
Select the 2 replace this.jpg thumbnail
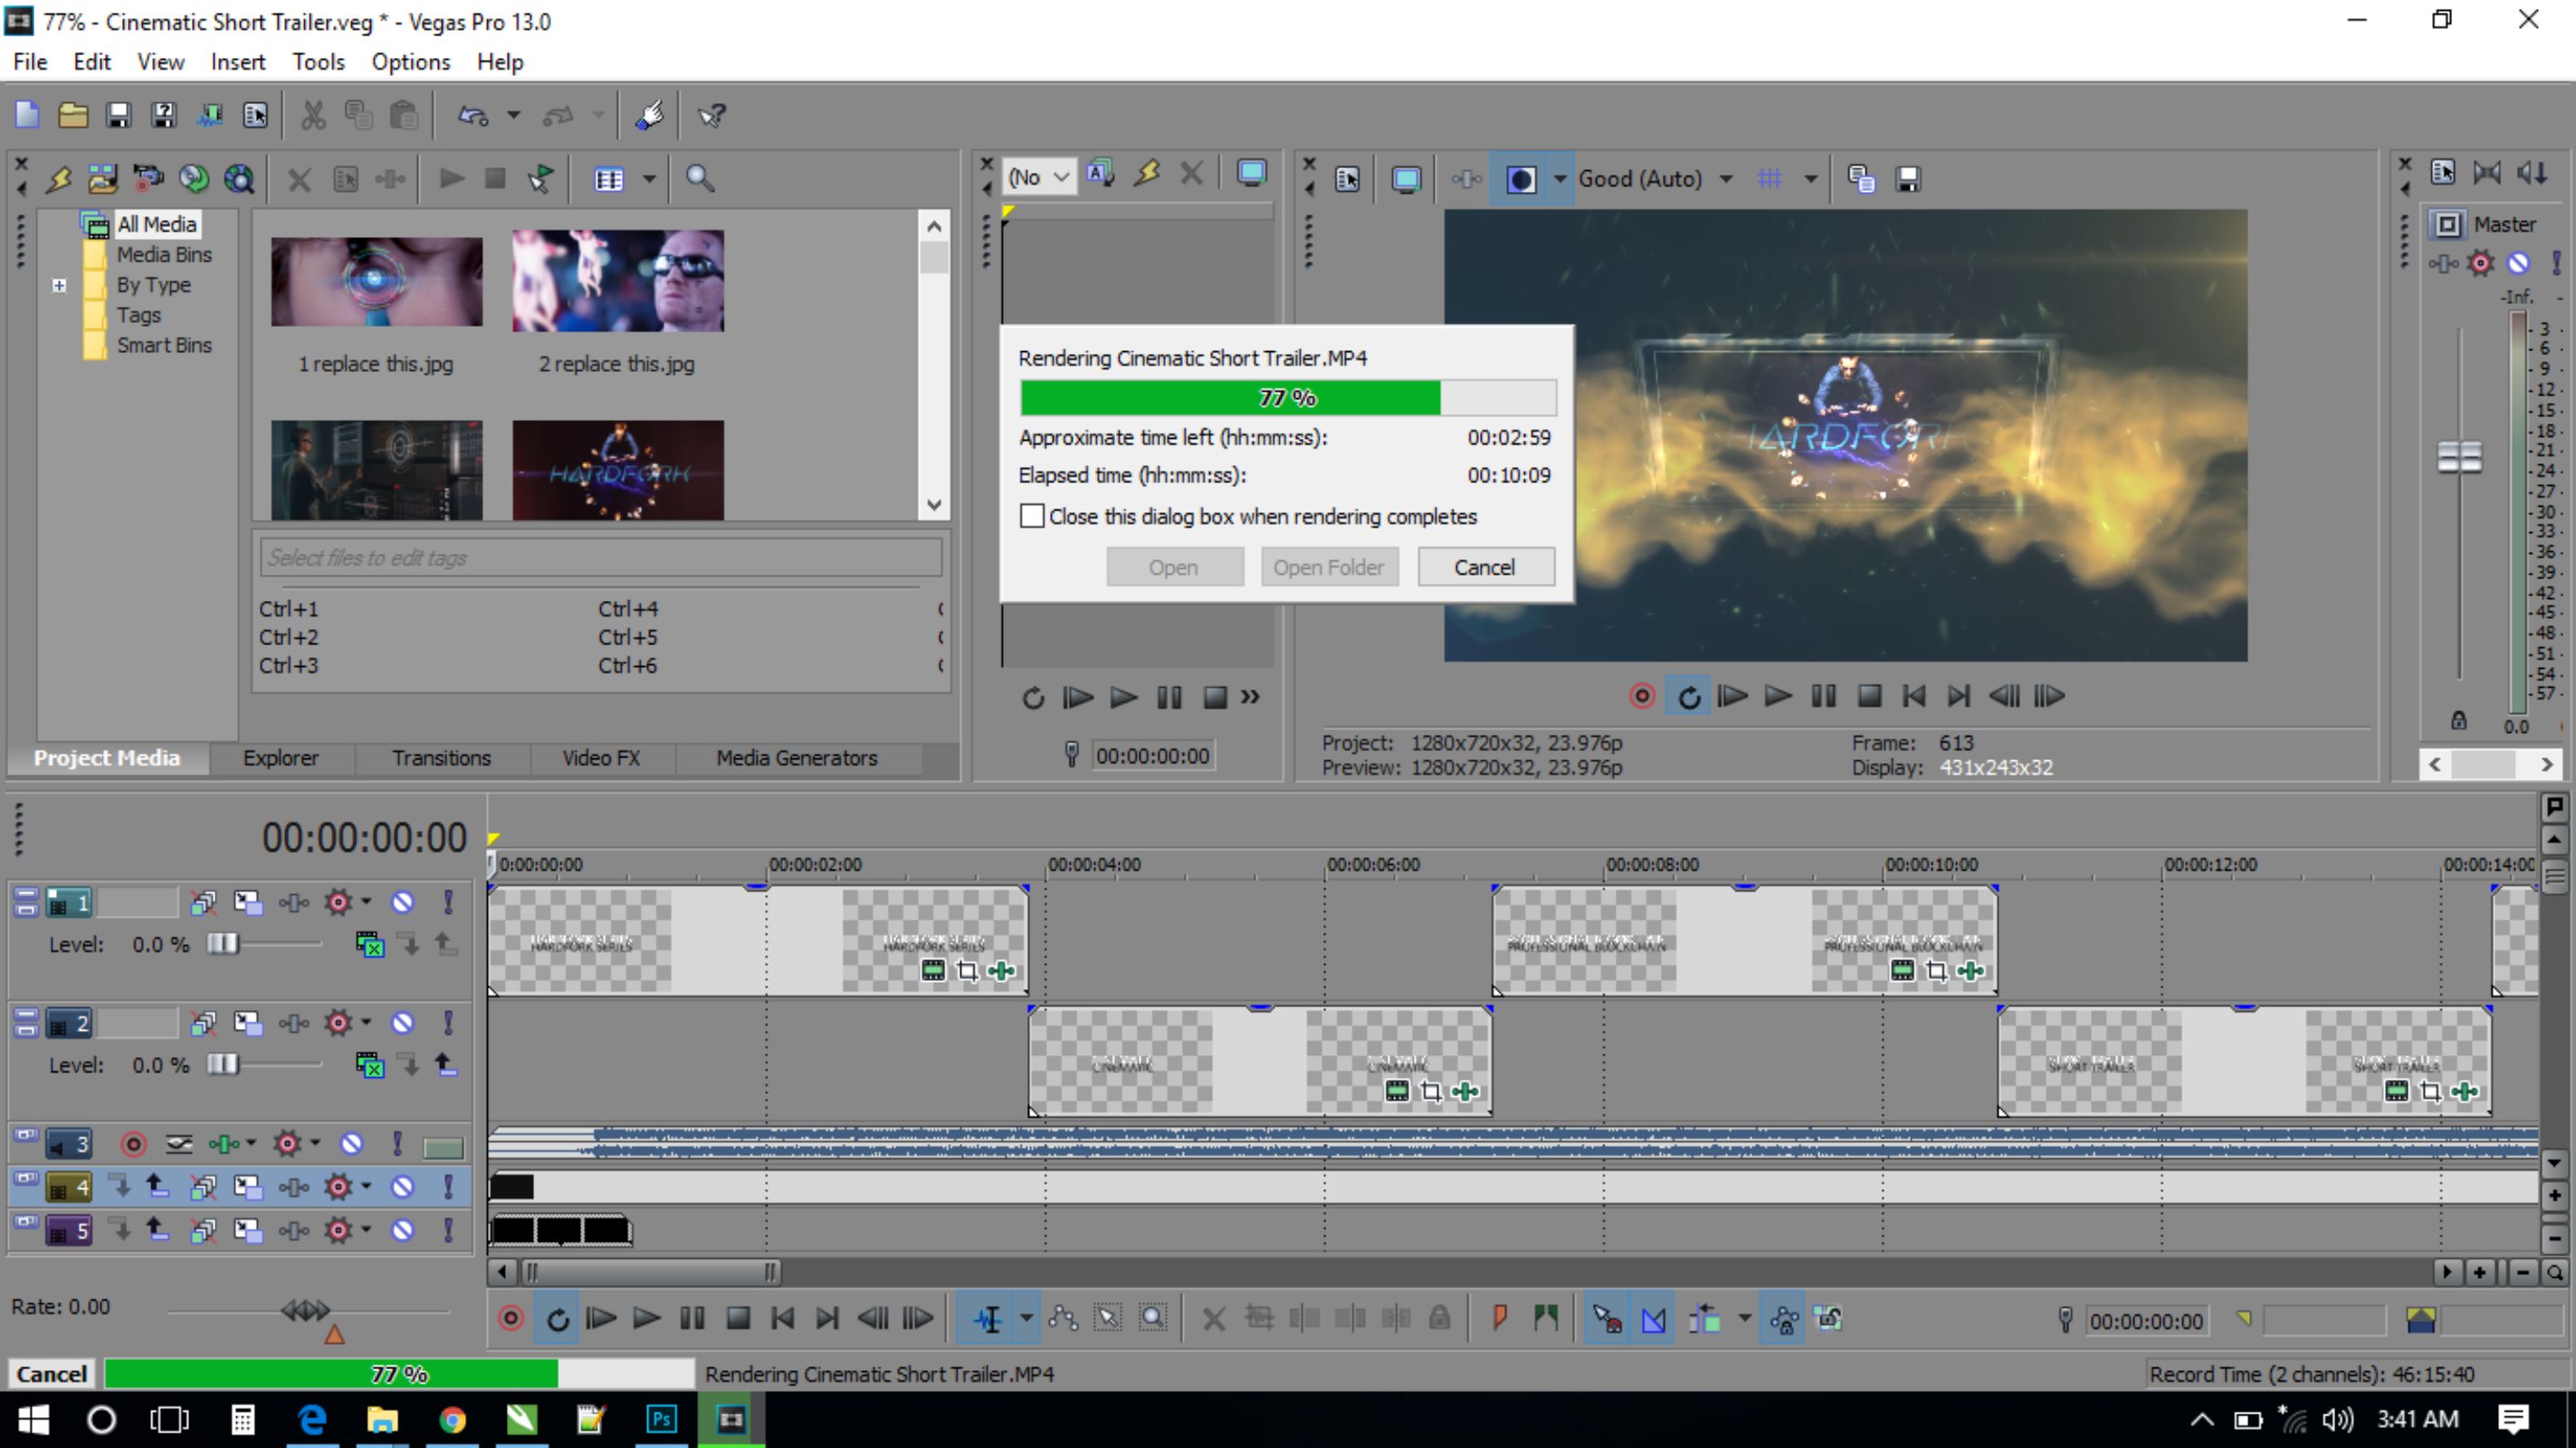pyautogui.click(x=617, y=281)
